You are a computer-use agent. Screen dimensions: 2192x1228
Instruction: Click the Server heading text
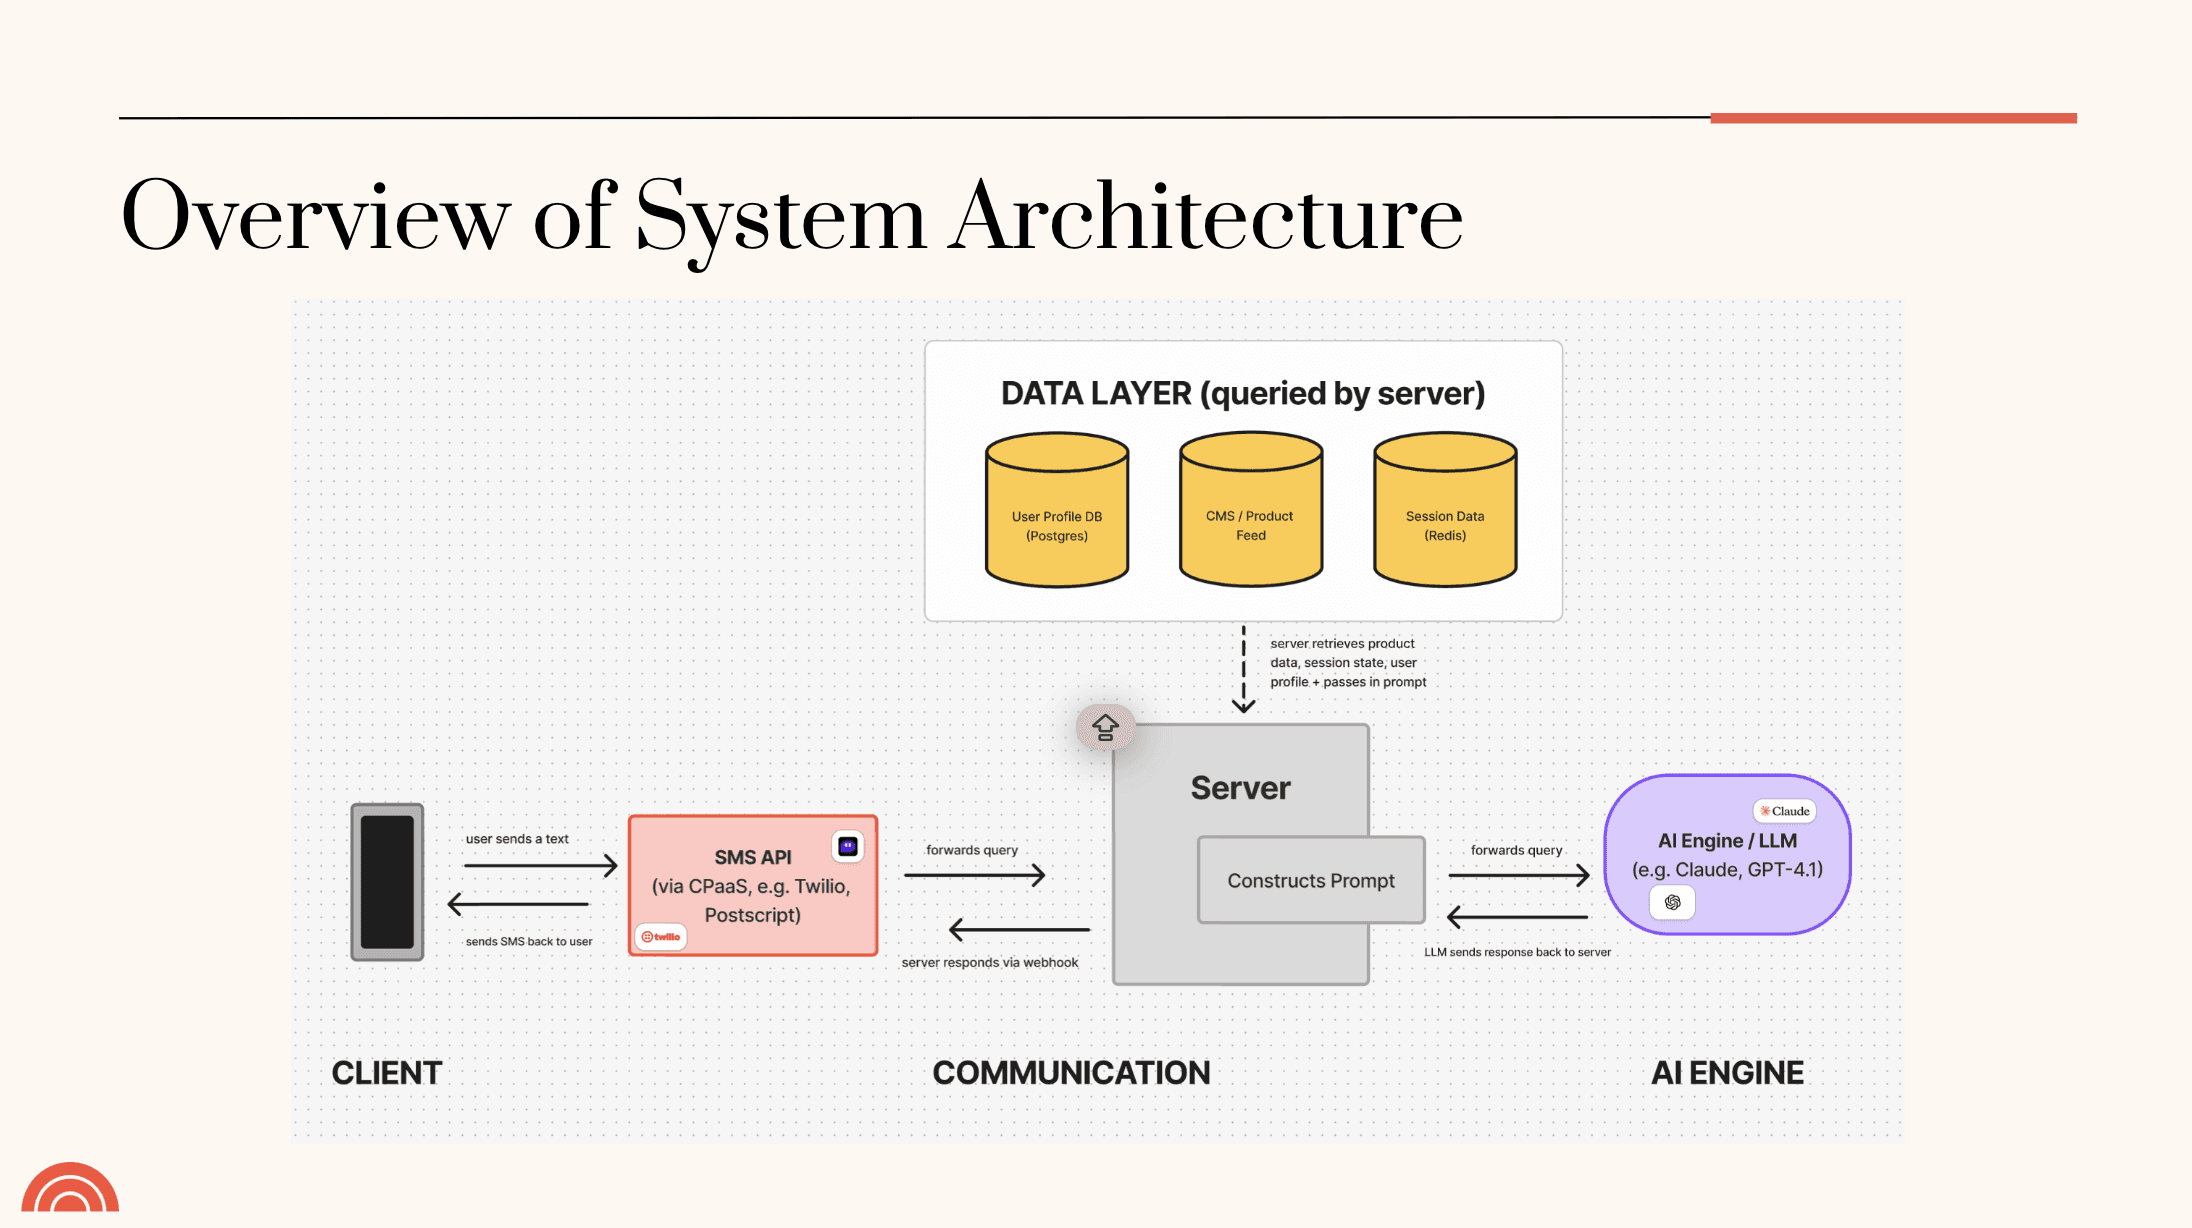1240,788
